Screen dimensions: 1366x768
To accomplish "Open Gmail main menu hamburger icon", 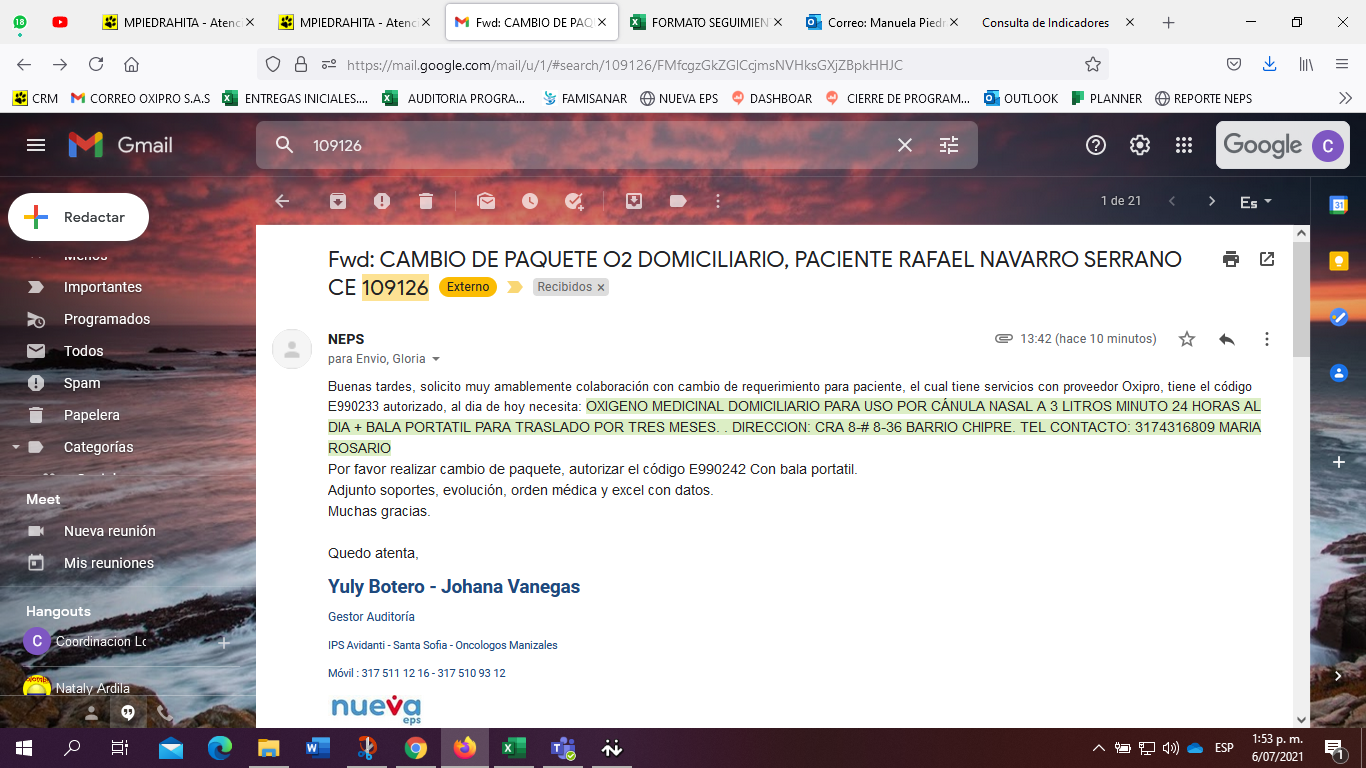I will (36, 145).
